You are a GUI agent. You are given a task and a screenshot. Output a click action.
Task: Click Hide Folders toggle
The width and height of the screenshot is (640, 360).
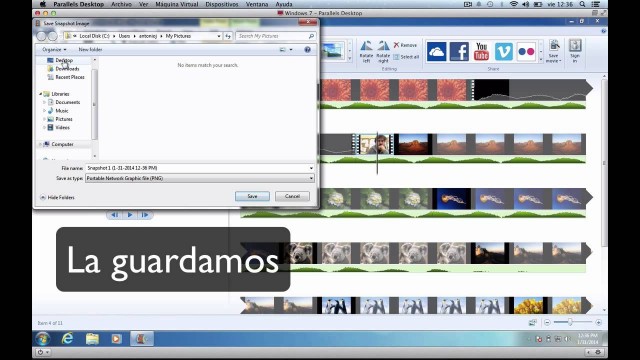57,197
